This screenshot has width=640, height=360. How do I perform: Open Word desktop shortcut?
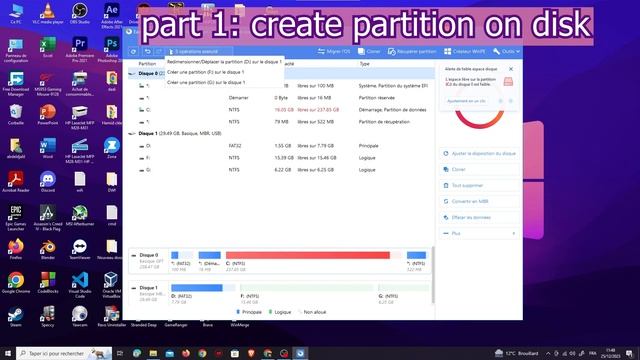click(48, 149)
